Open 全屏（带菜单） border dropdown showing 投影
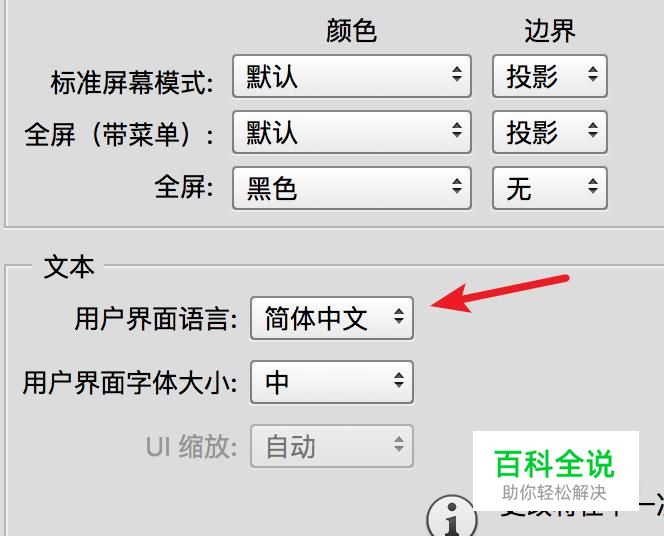 [x=550, y=132]
